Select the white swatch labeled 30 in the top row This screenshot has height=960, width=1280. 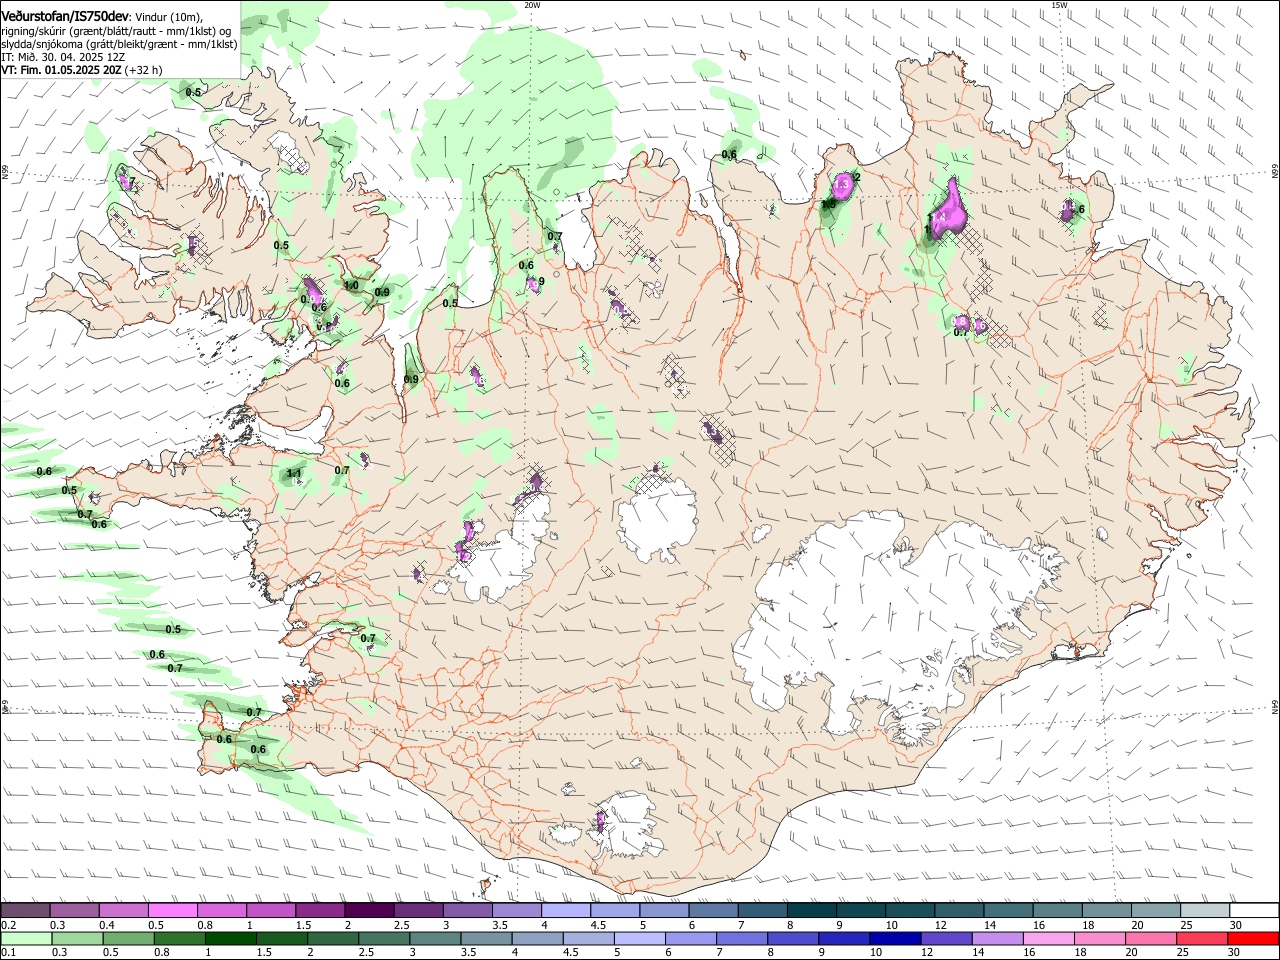[x=1253, y=910]
